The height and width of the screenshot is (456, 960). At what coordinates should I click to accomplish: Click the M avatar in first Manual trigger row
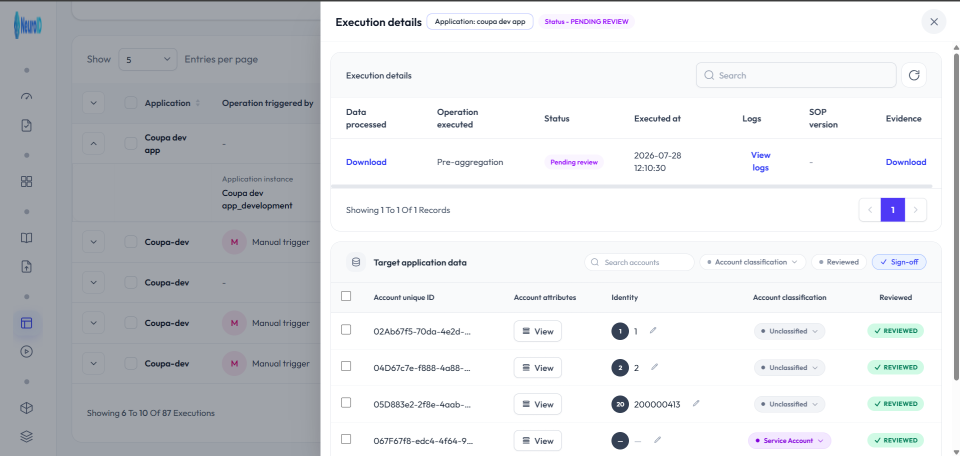234,242
